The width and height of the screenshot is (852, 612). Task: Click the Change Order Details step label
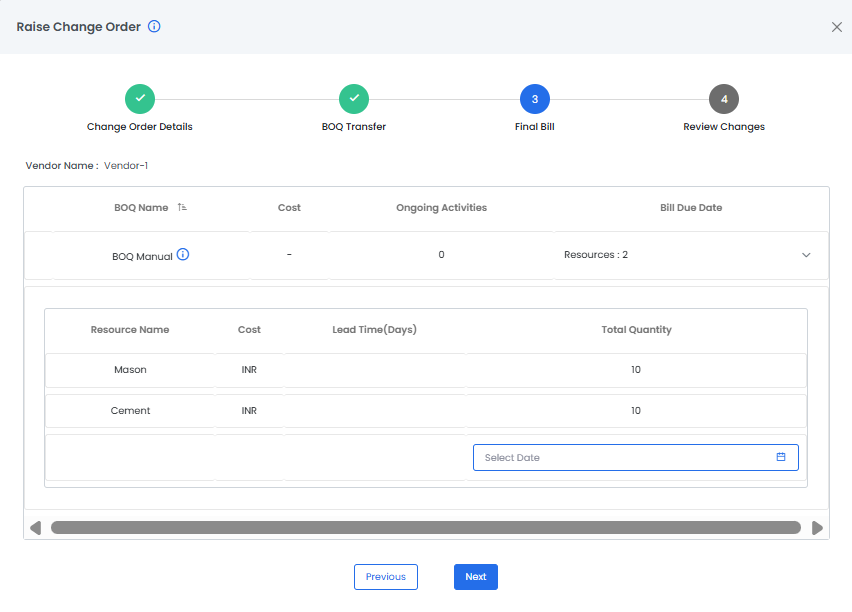[140, 127]
